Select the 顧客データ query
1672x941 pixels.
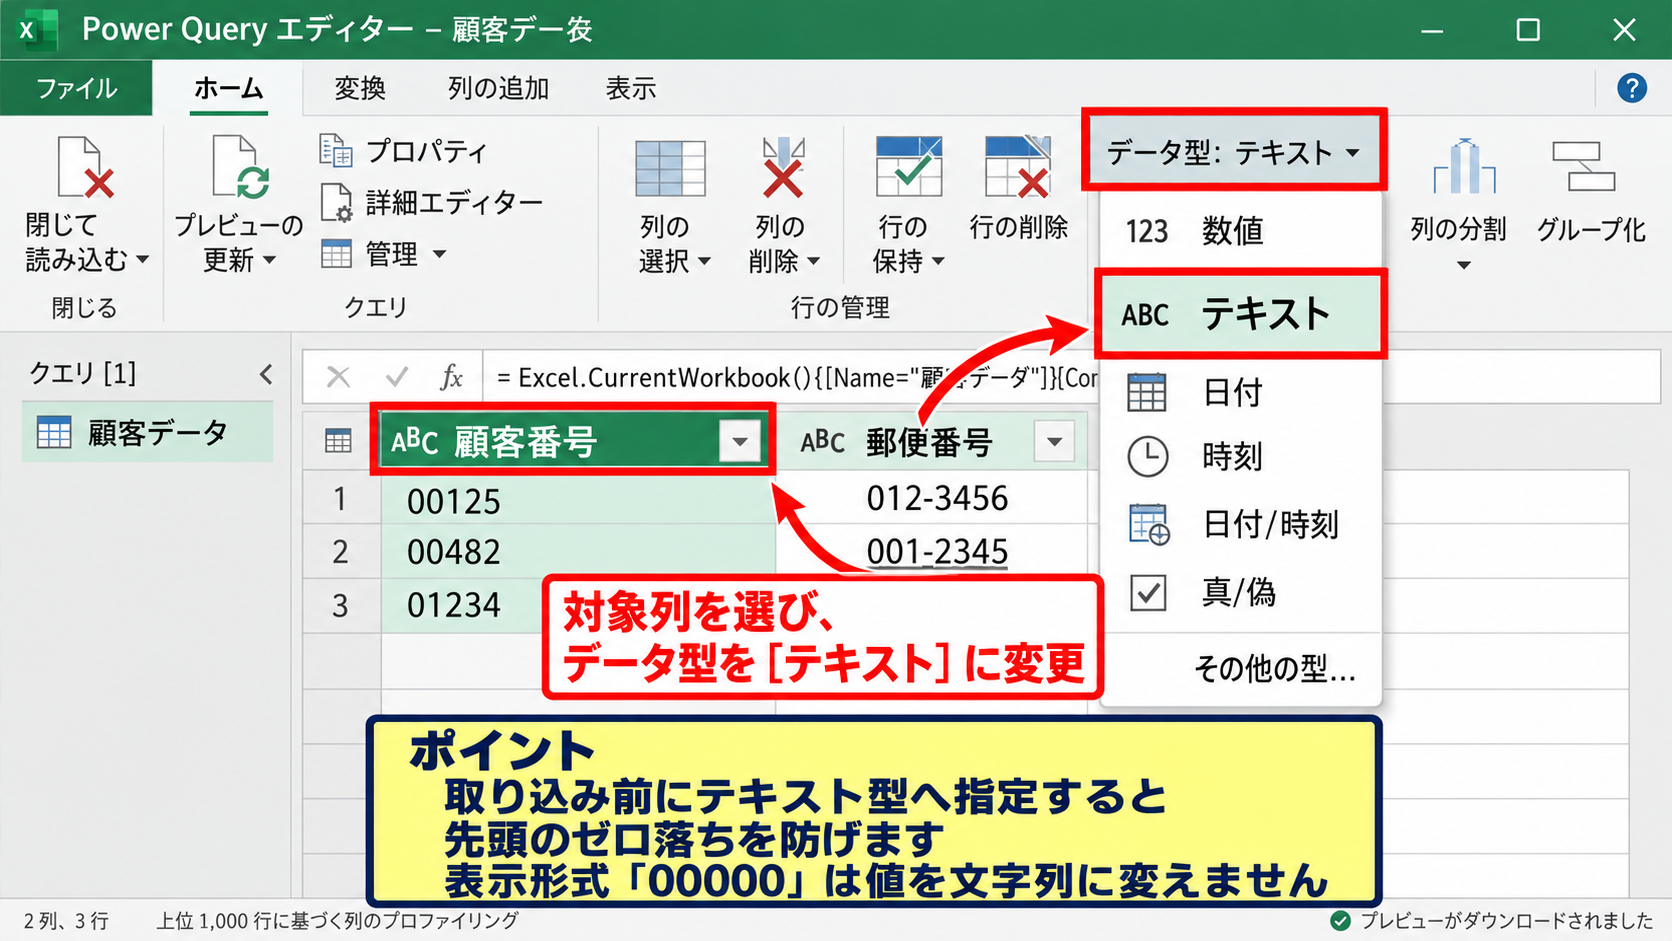[148, 432]
